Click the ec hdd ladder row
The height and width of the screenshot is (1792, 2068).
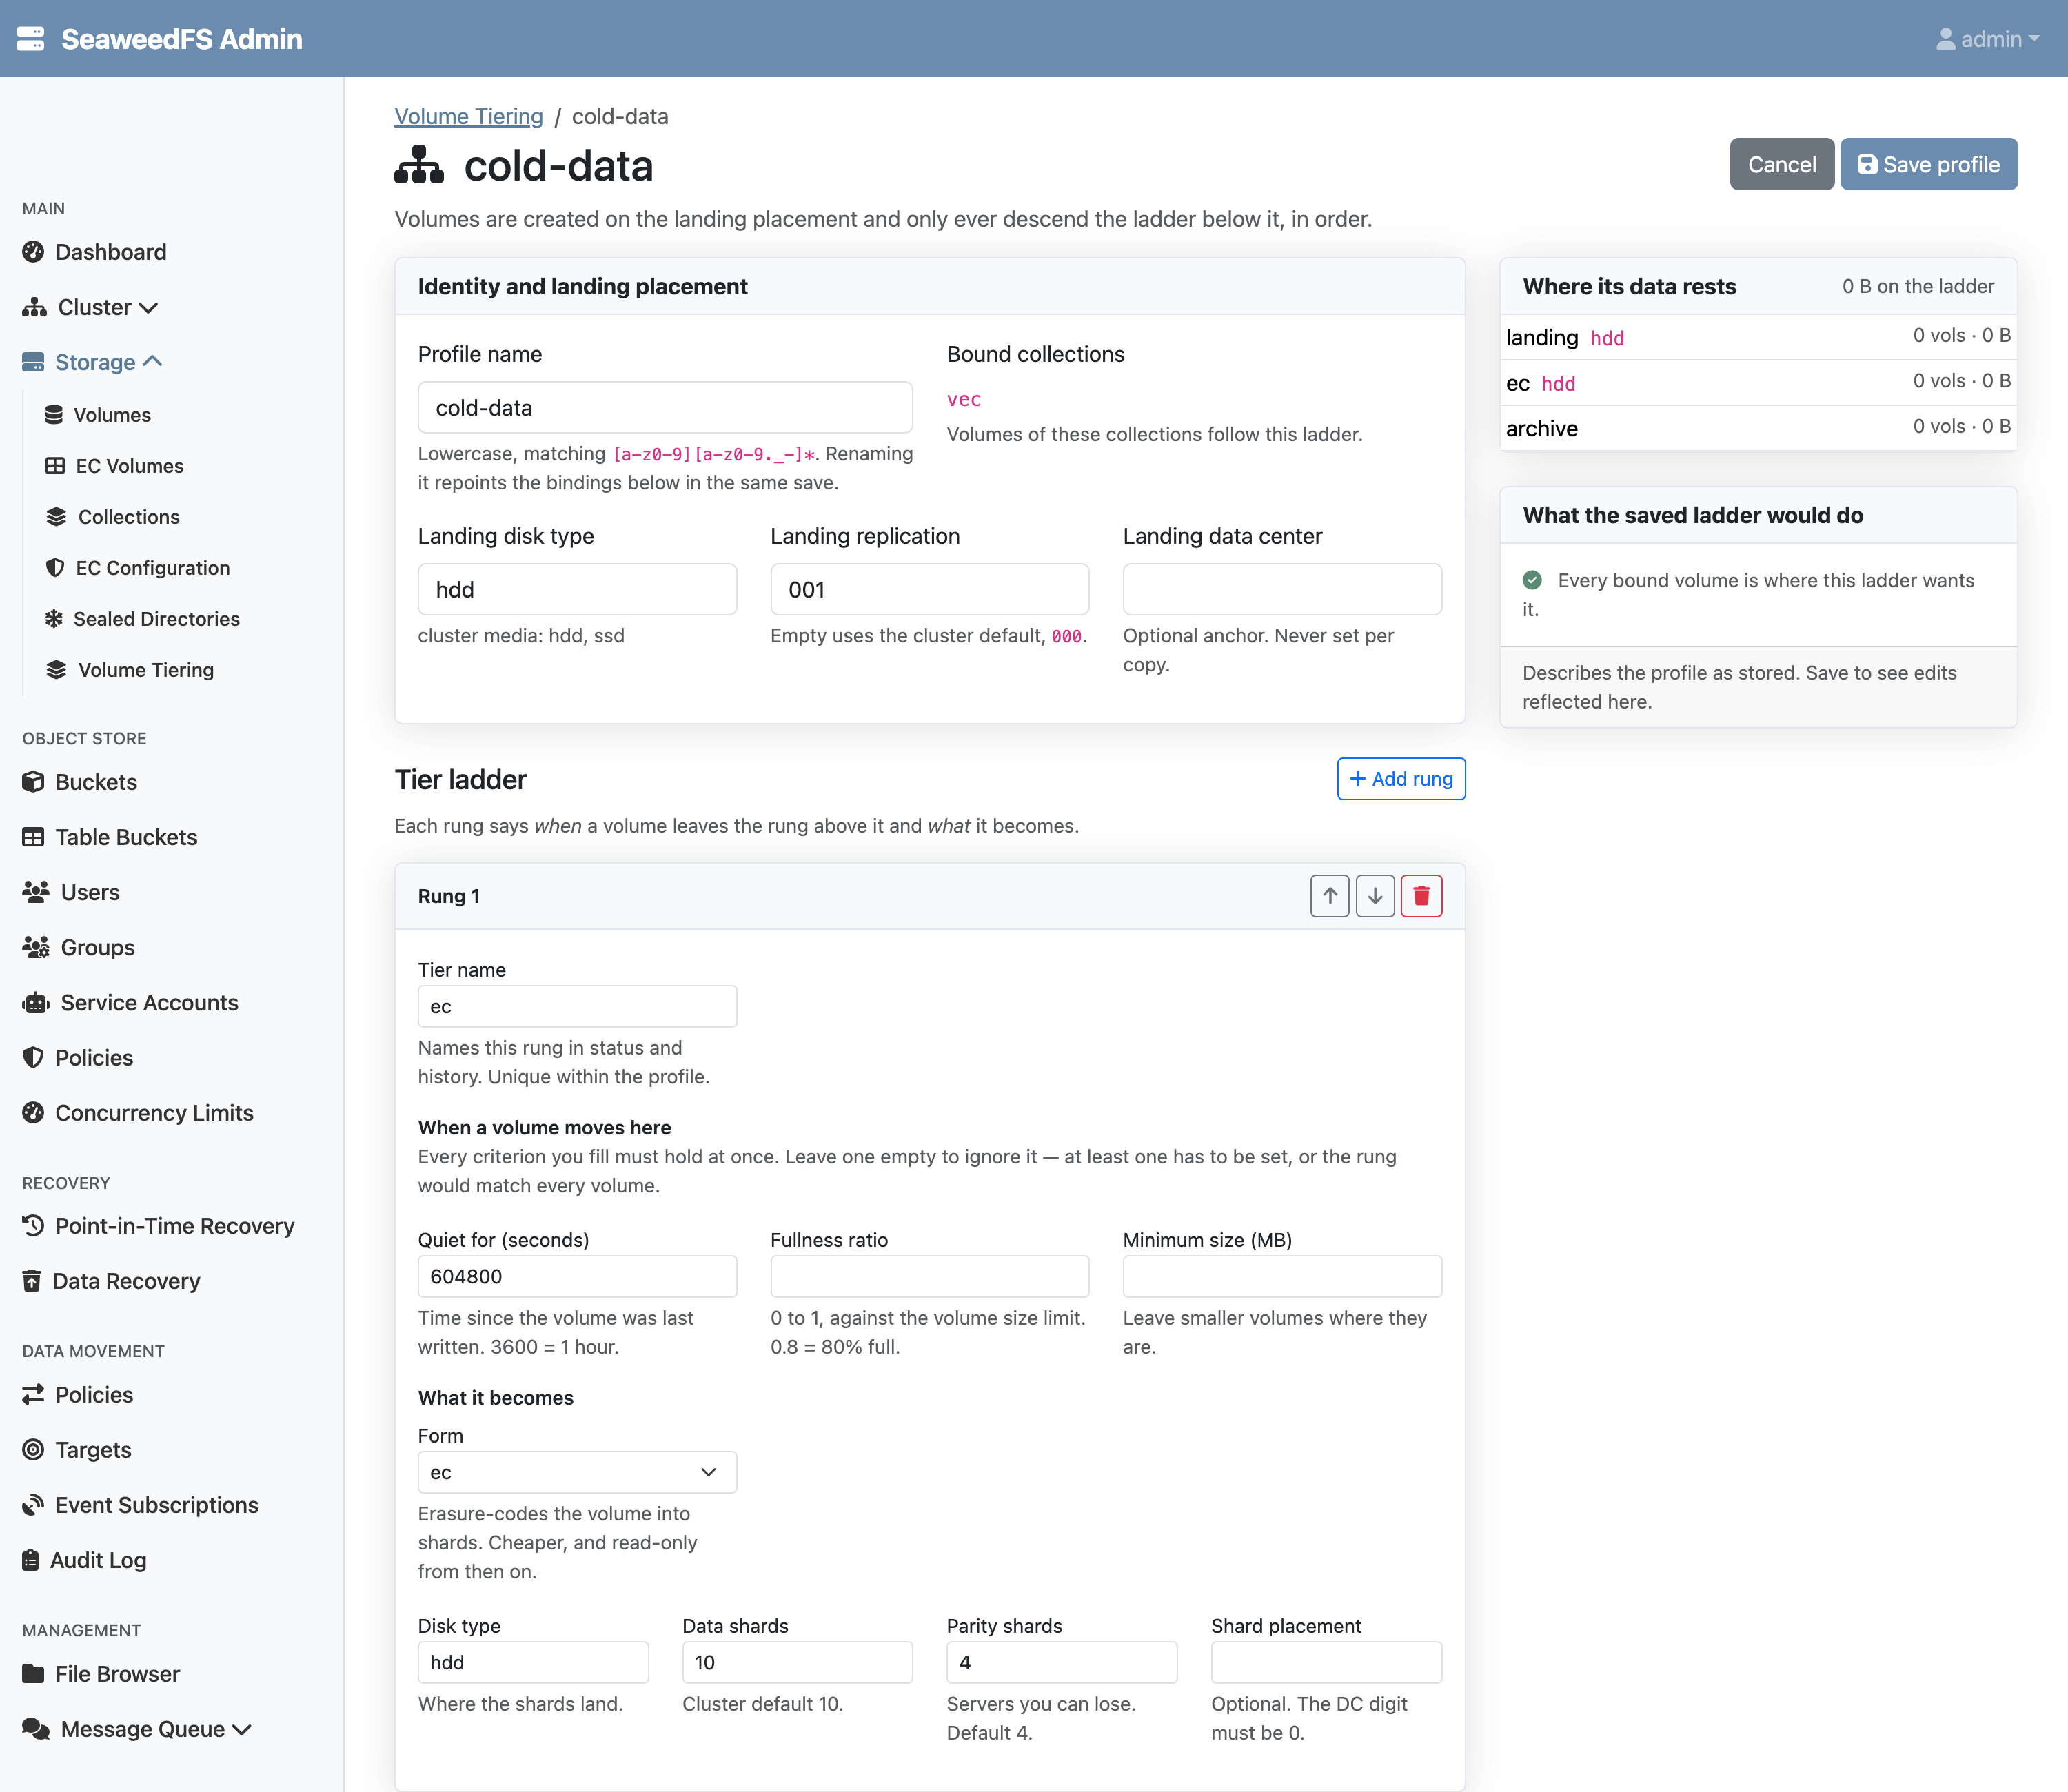pyautogui.click(x=1758, y=383)
